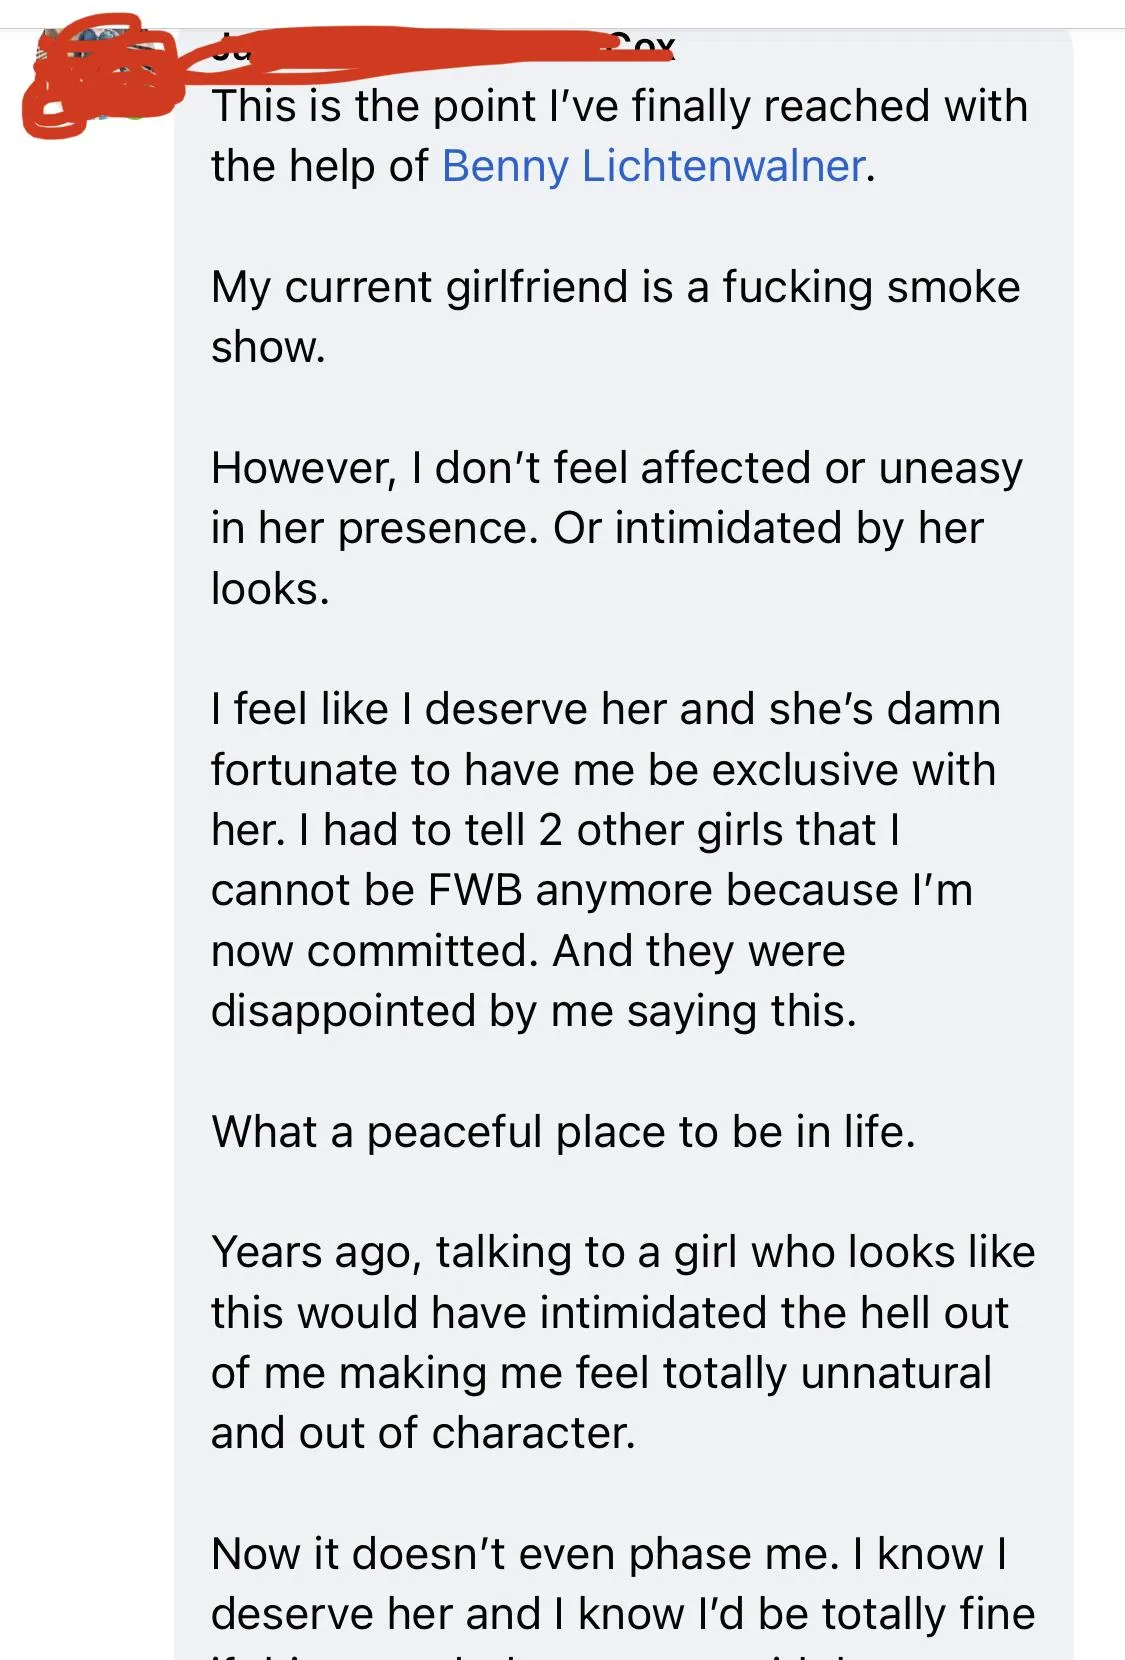Click 'and out of character.' line

click(x=423, y=1433)
